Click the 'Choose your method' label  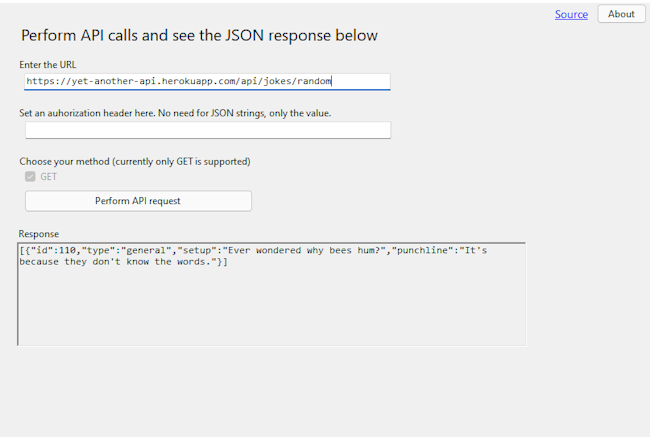(x=135, y=161)
